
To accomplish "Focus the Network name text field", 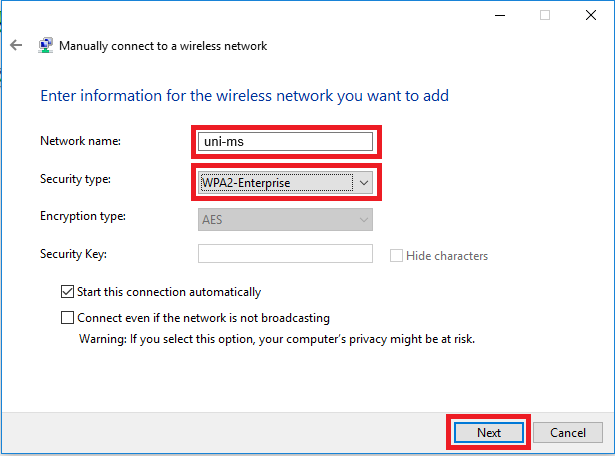I will (x=285, y=142).
